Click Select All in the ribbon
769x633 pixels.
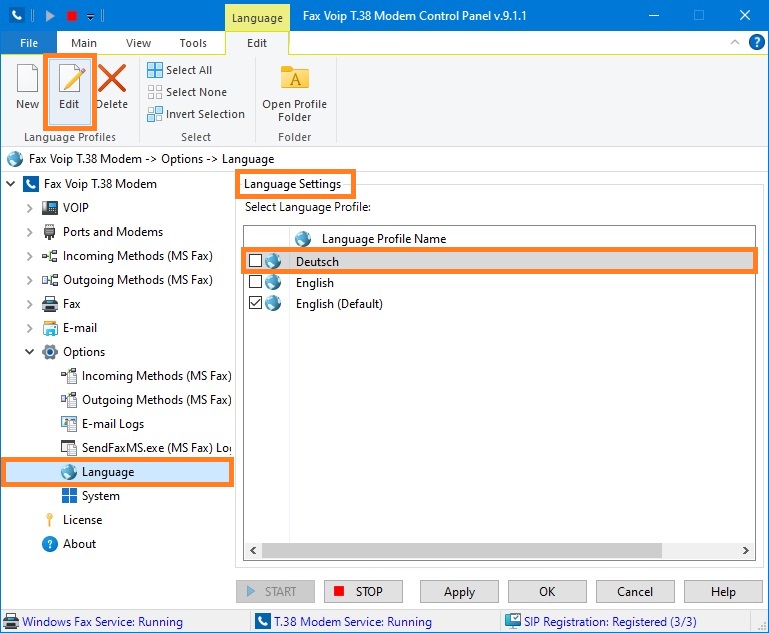pos(179,70)
